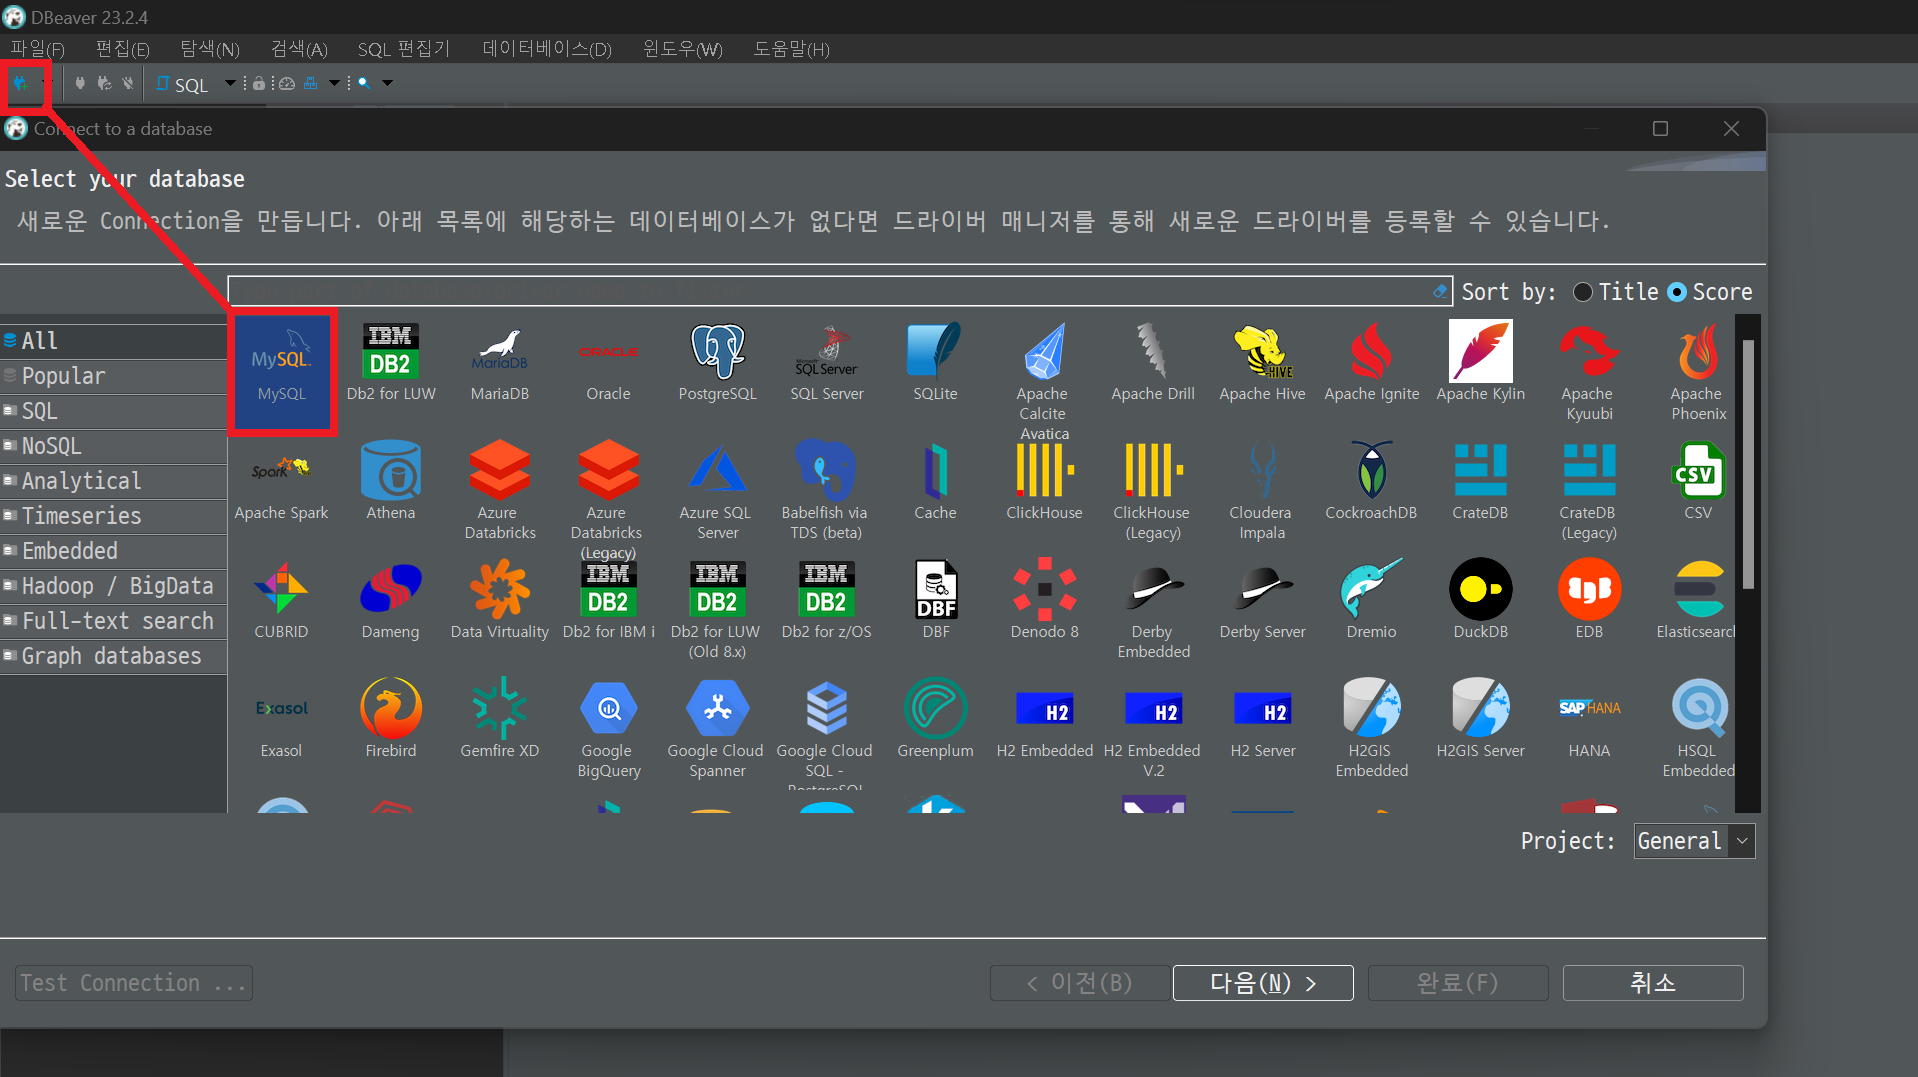Select the CockroachDB driver icon
The image size is (1918, 1077).
point(1371,481)
